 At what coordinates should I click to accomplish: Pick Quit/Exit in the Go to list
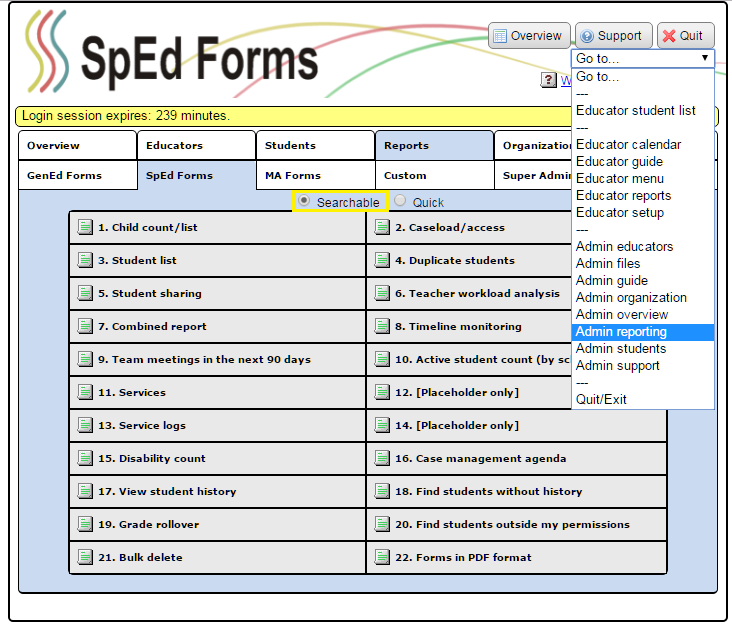tap(601, 400)
